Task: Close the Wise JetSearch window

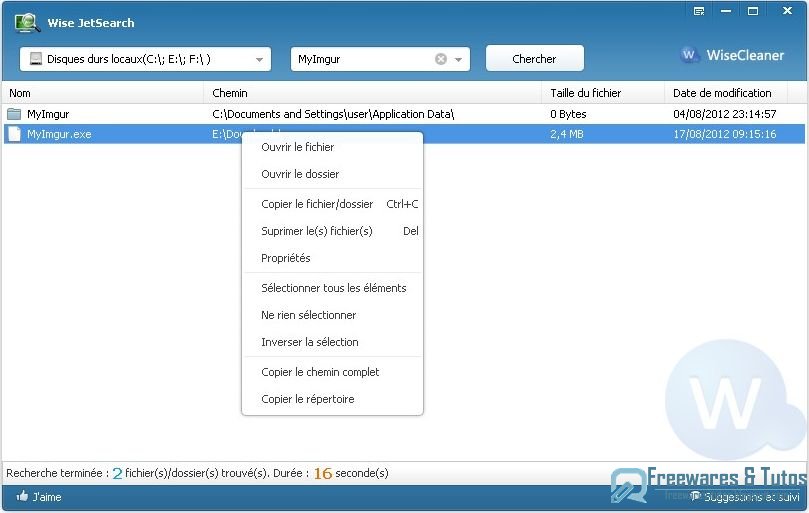Action: point(787,10)
